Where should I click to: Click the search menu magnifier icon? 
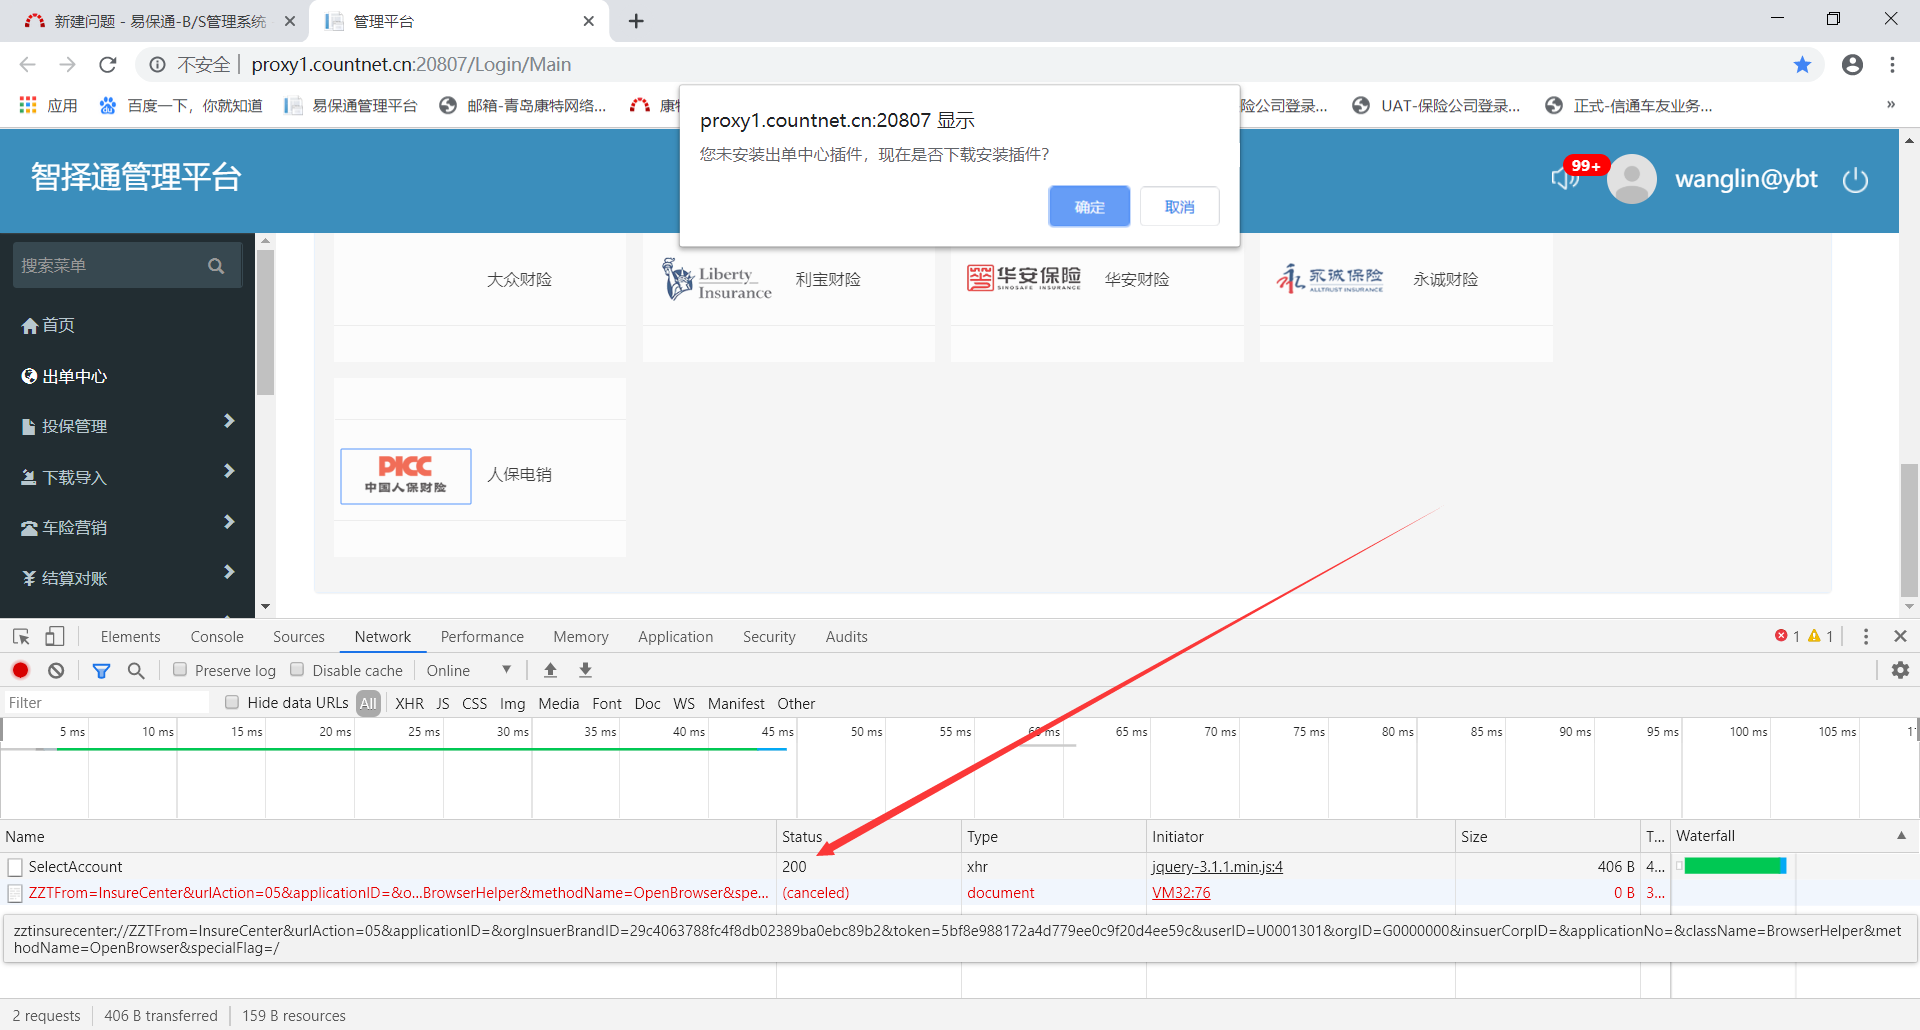(216, 266)
